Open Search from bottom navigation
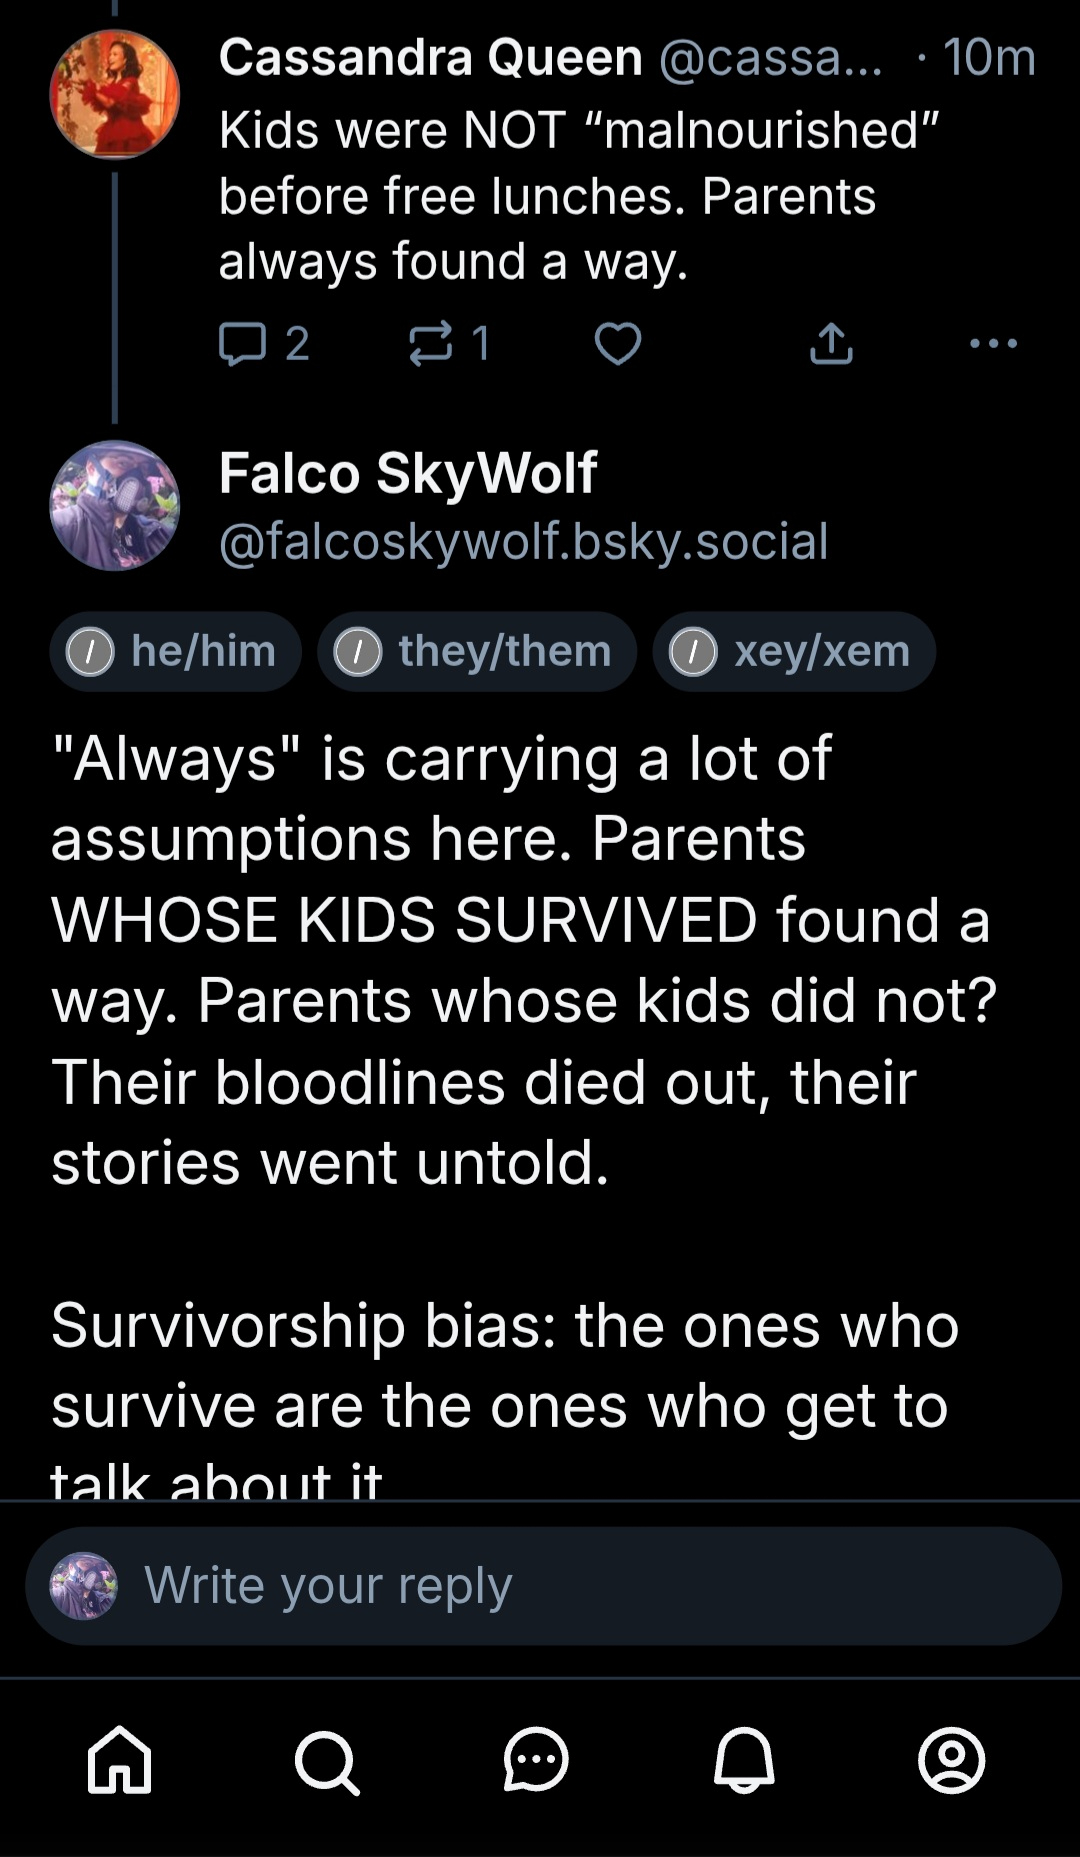The image size is (1080, 1857). pyautogui.click(x=327, y=1761)
